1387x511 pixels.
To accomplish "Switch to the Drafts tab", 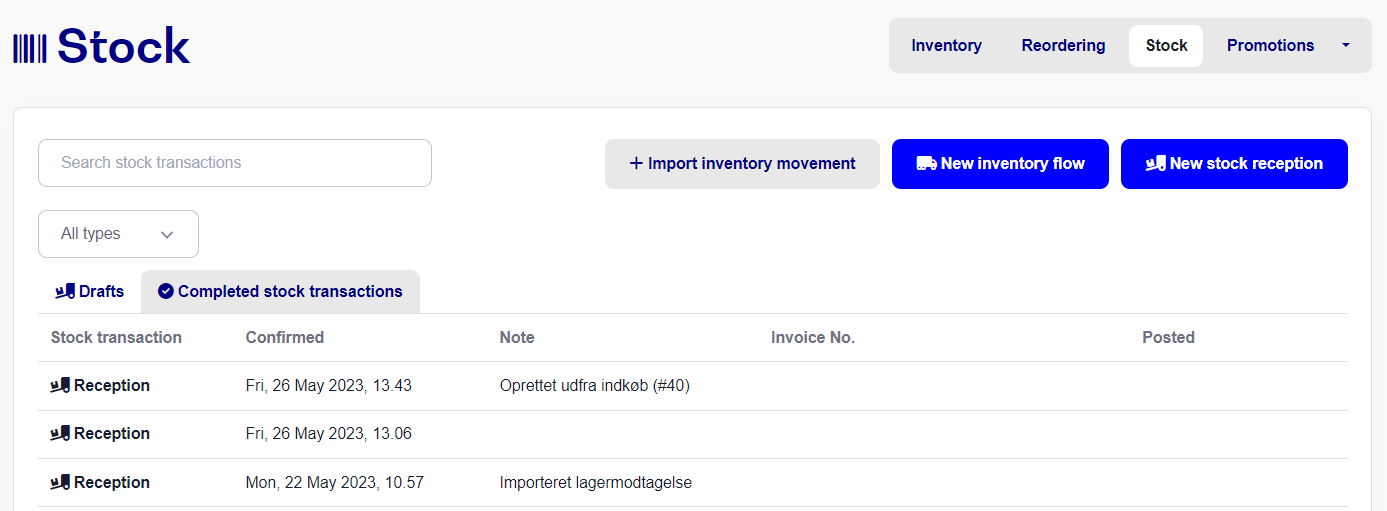I will 89,291.
